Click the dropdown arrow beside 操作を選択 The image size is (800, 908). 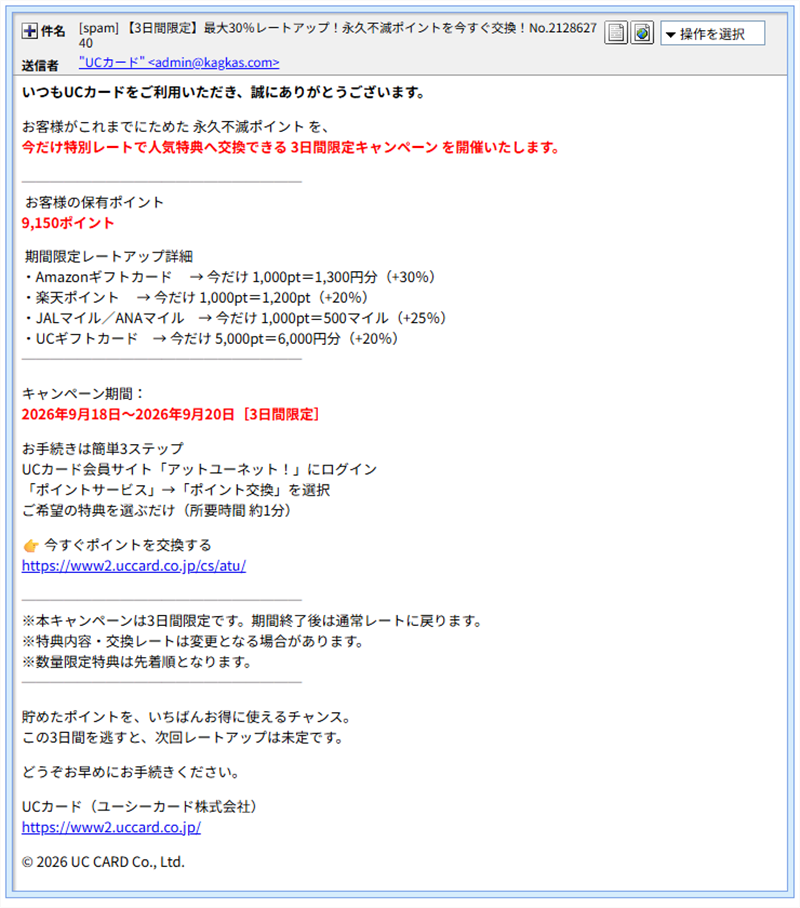[x=670, y=35]
